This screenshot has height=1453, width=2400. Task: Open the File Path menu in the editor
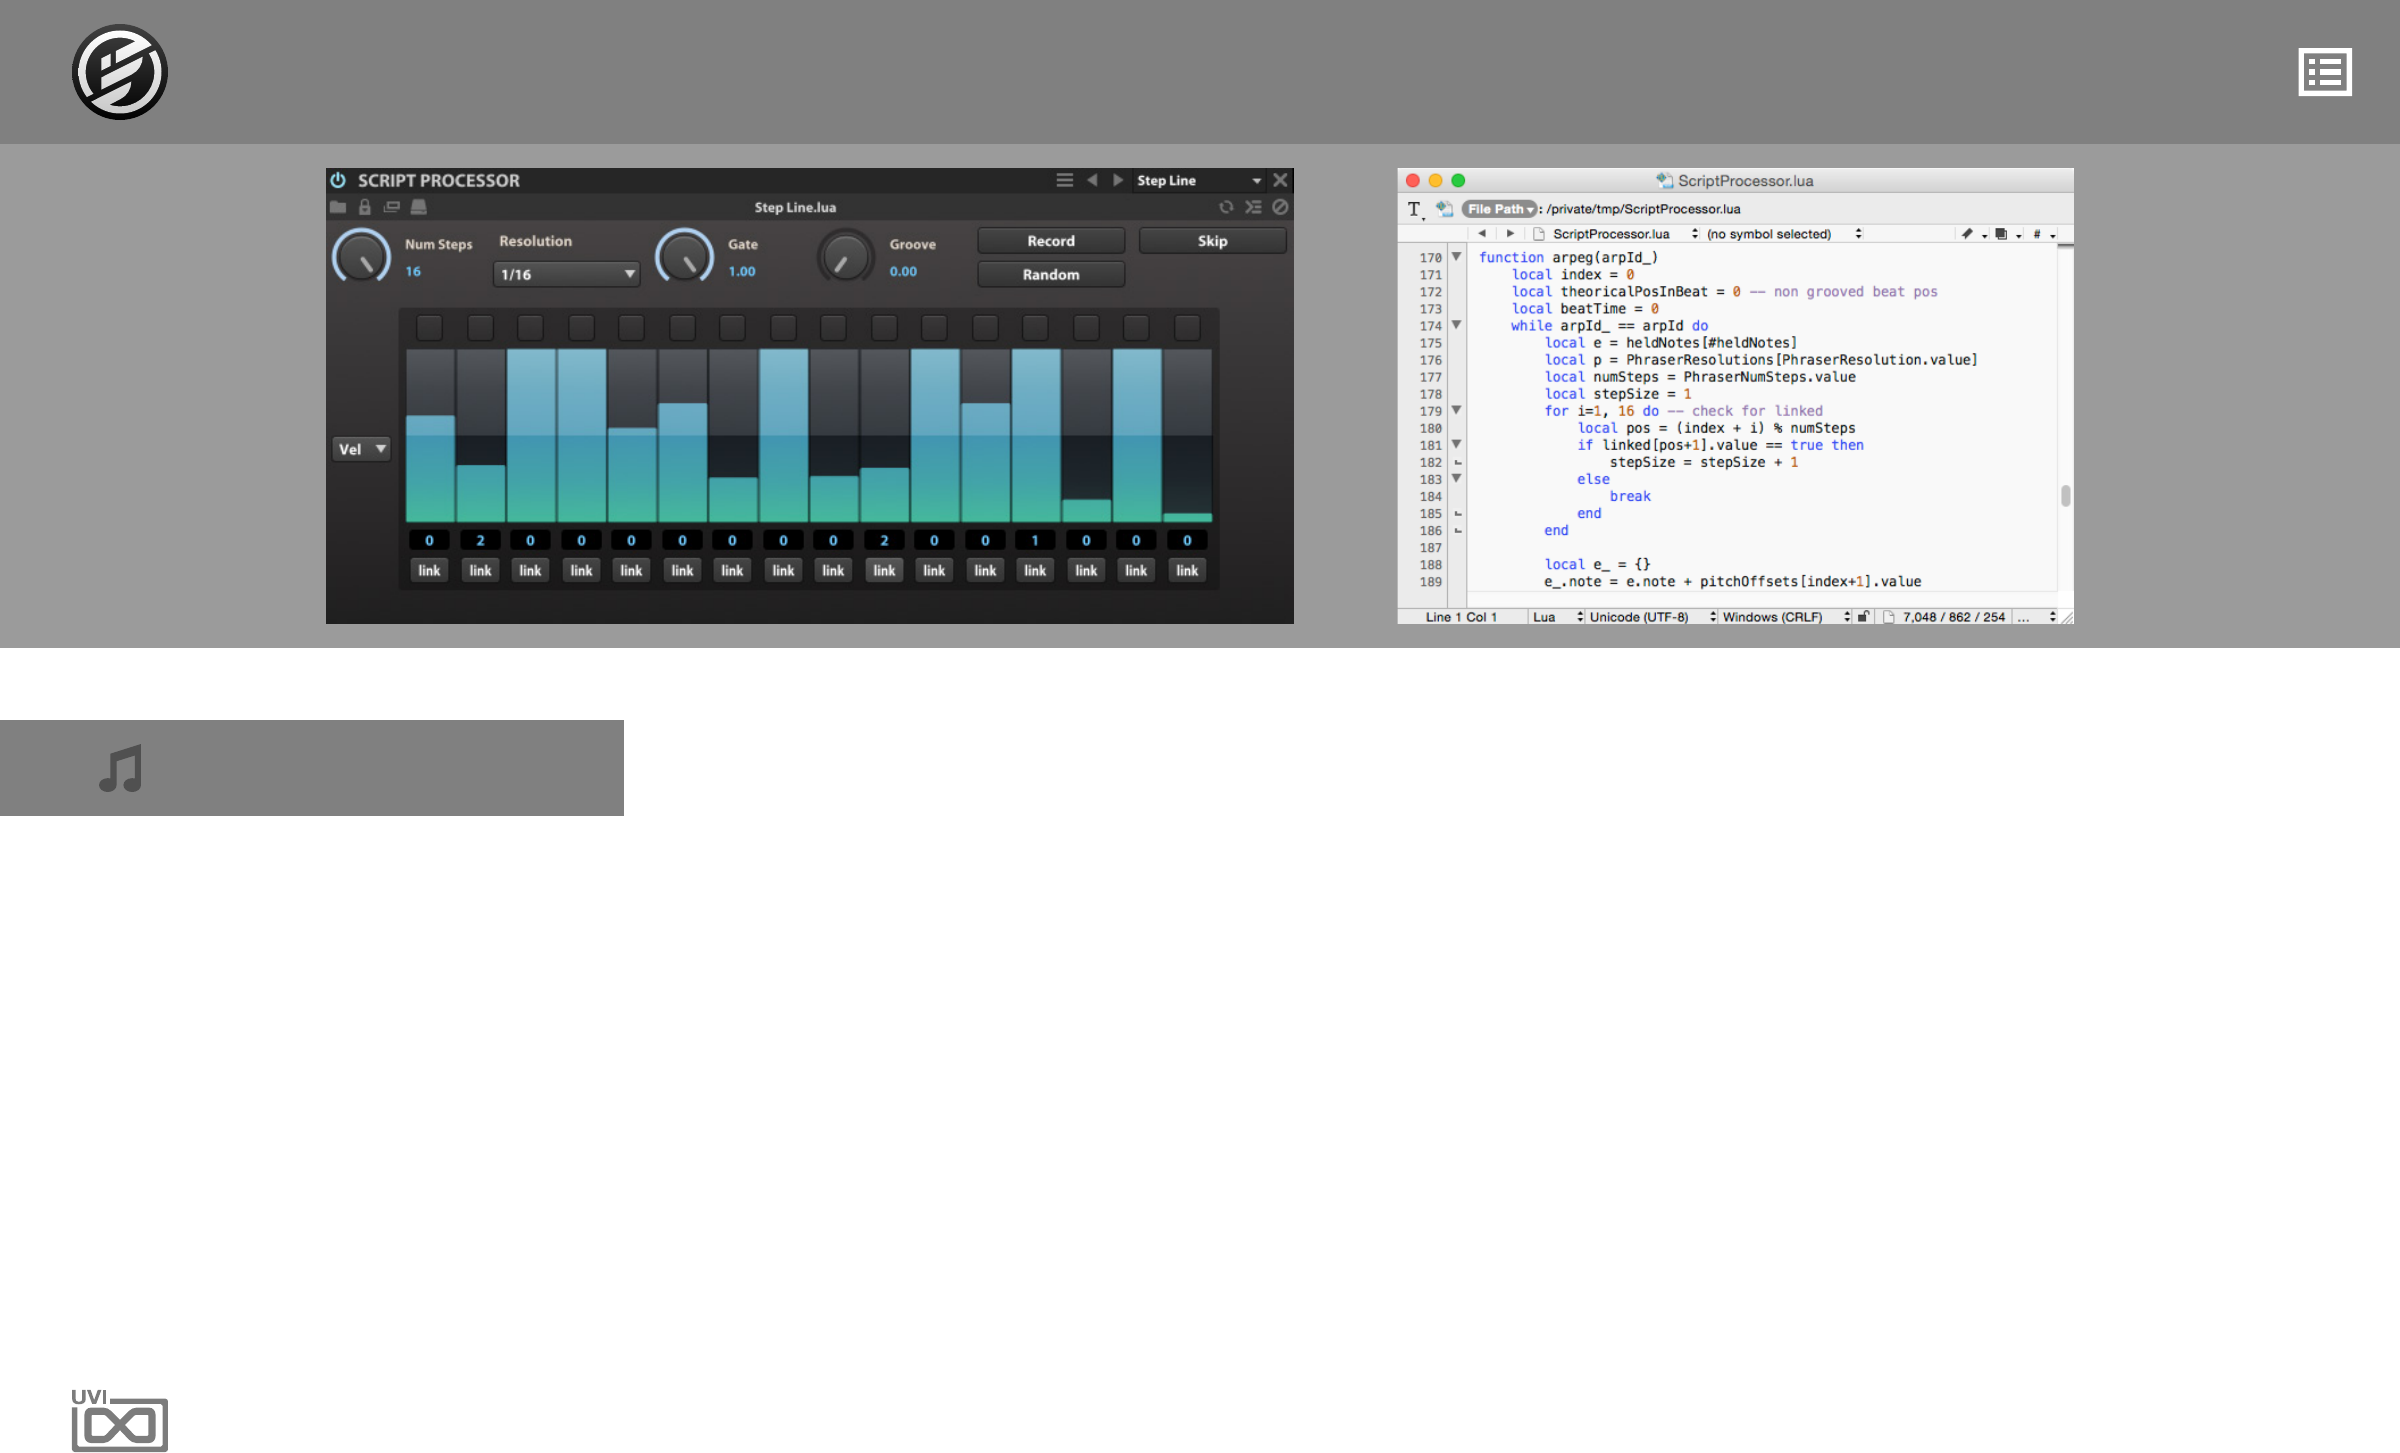tap(1499, 209)
